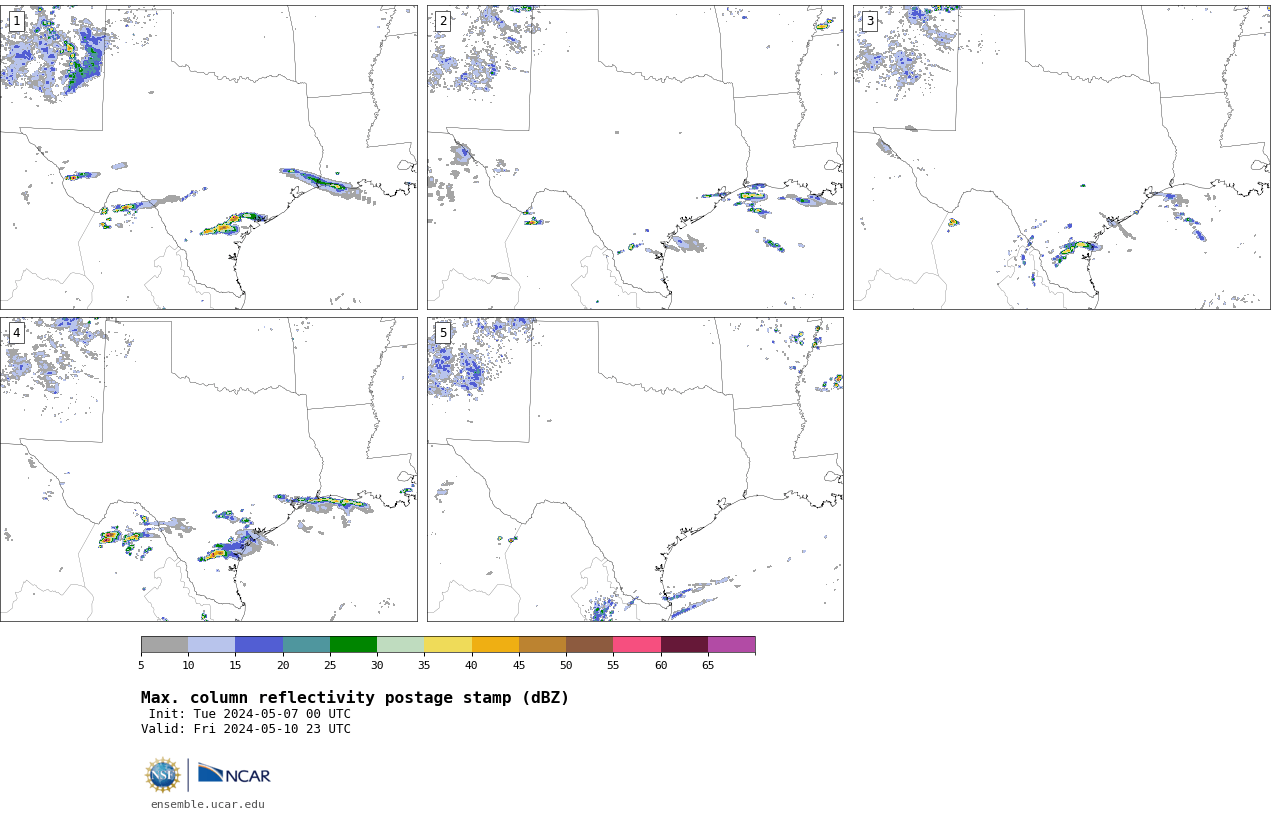
Task: Open ensemble member 3 reflectivity map
Action: [x=1061, y=157]
